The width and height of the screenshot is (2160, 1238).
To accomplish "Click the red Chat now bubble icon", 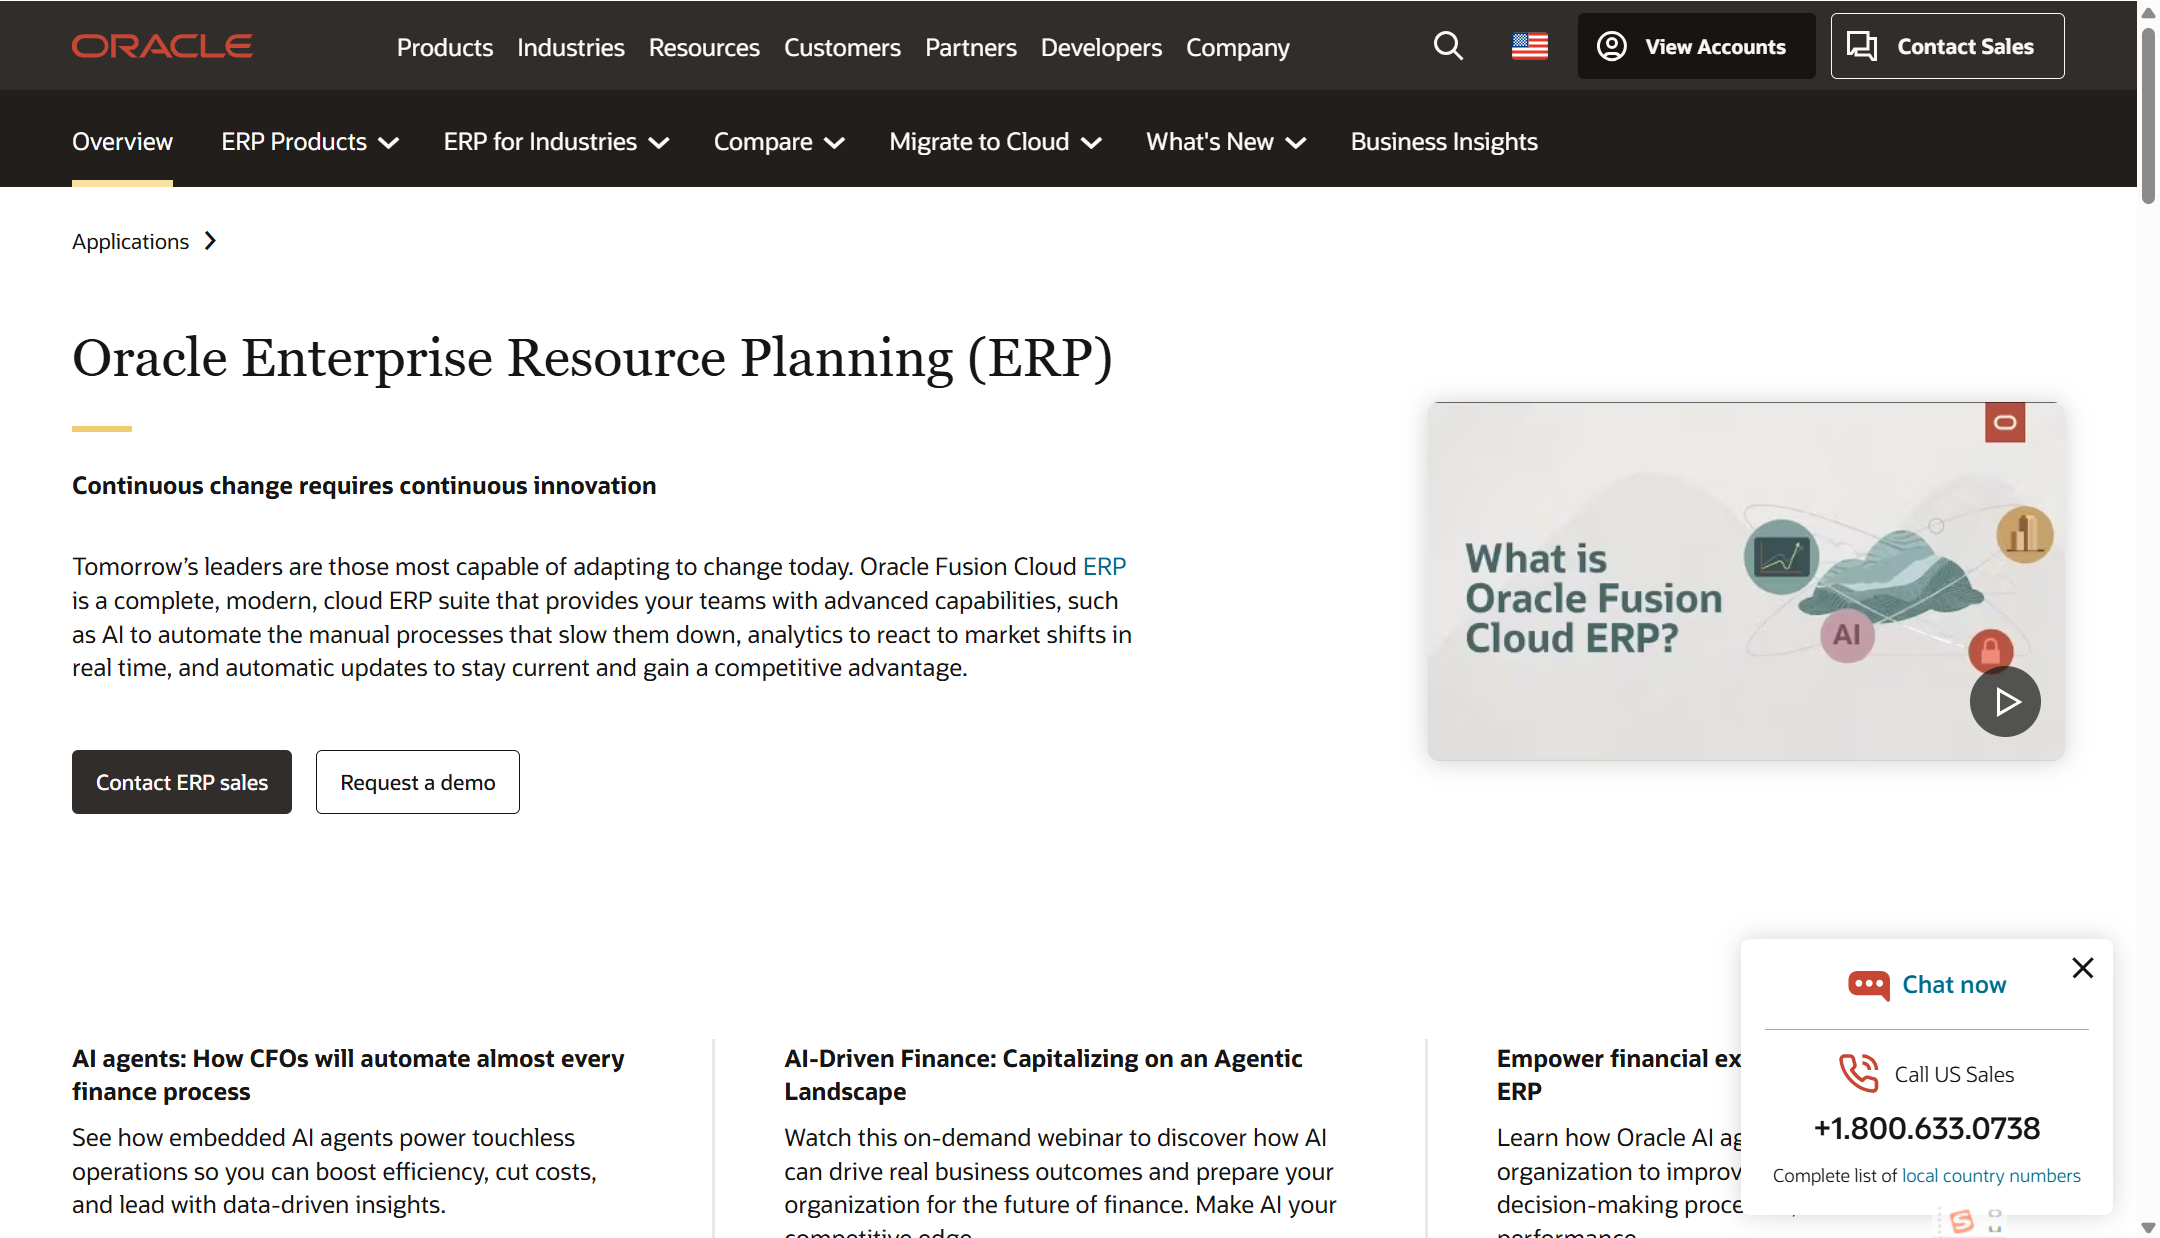I will 1868,985.
